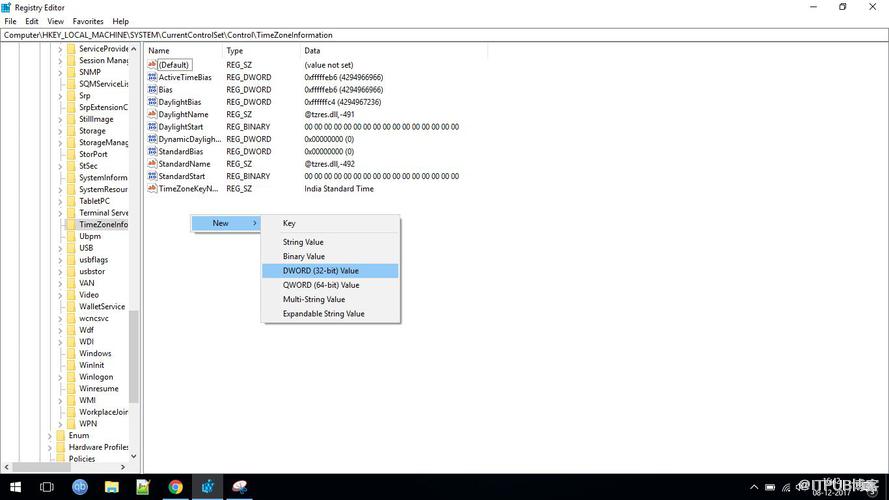Open Task View on the taskbar
The height and width of the screenshot is (500, 889).
pyautogui.click(x=47, y=487)
